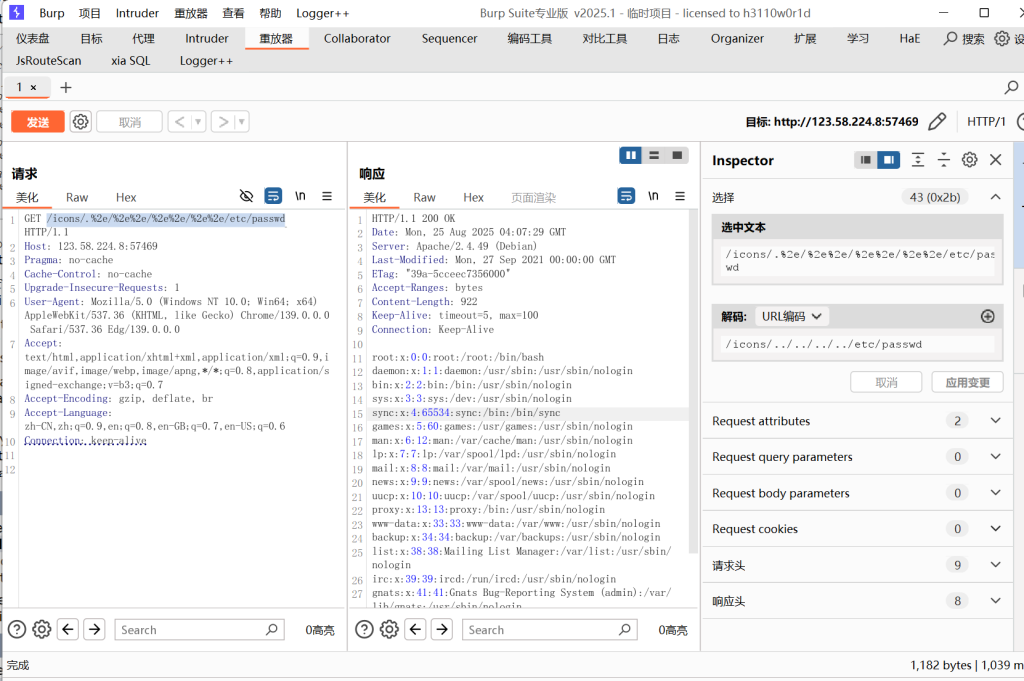The image size is (1024, 681).
Task: Click decoded path text field in Inspector
Action: pos(857,344)
